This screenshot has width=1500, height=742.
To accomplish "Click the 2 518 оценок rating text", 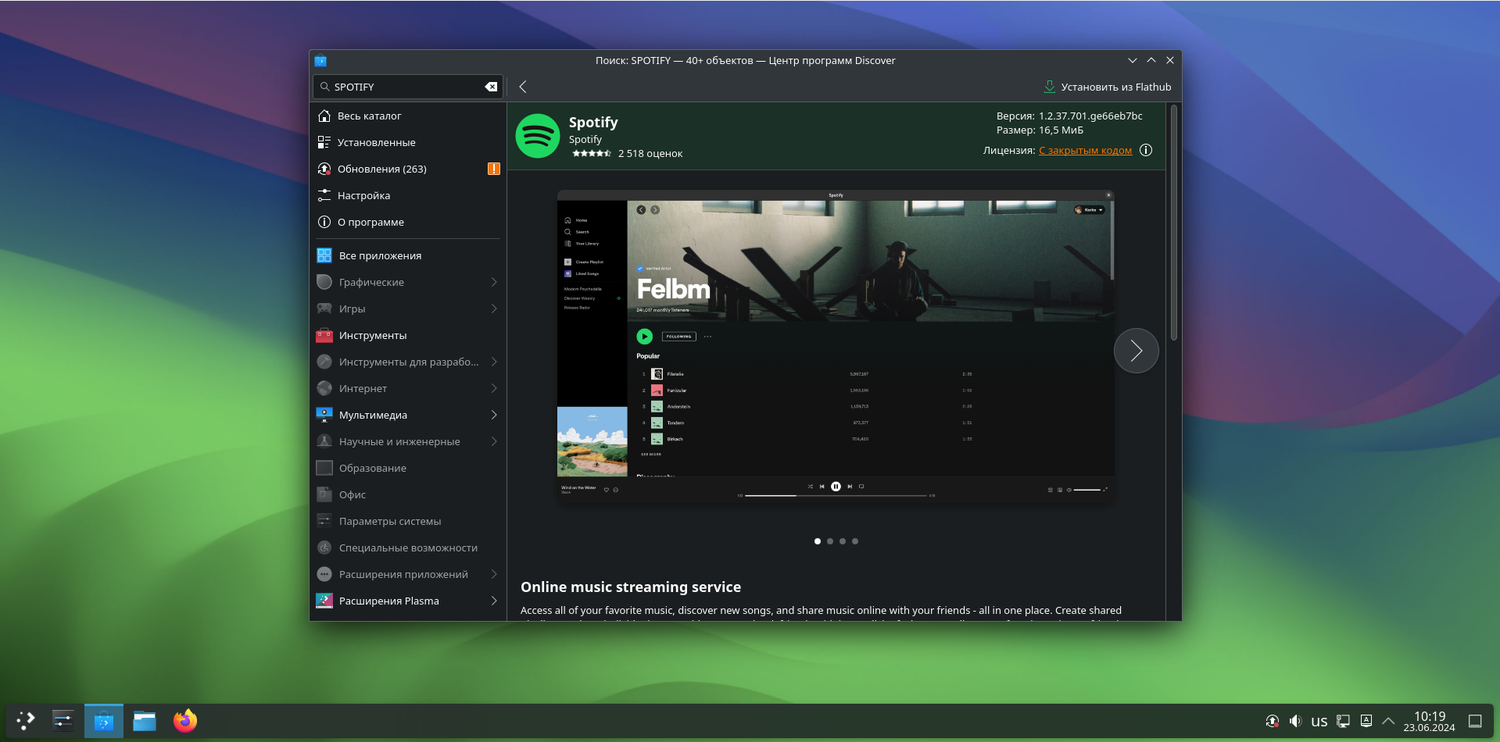I will click(x=650, y=154).
